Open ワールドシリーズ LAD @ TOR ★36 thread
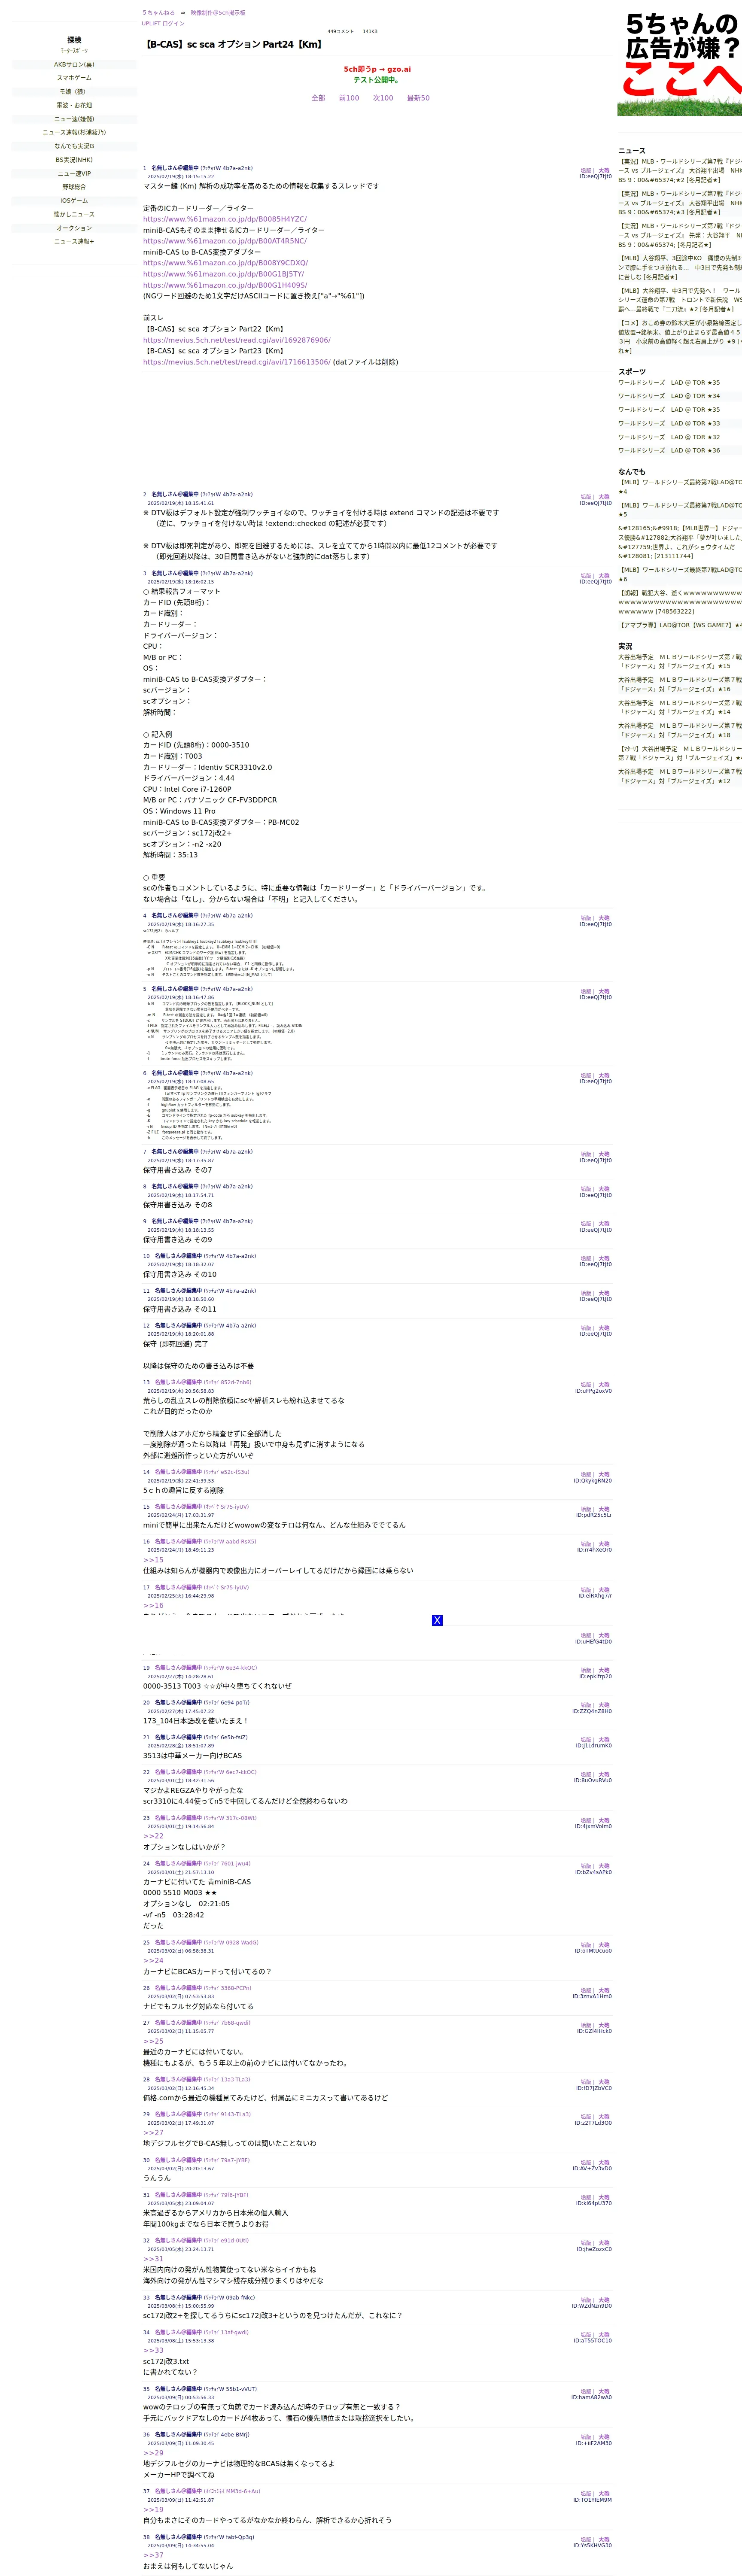Screen dimensions: 742x2576 669,450
